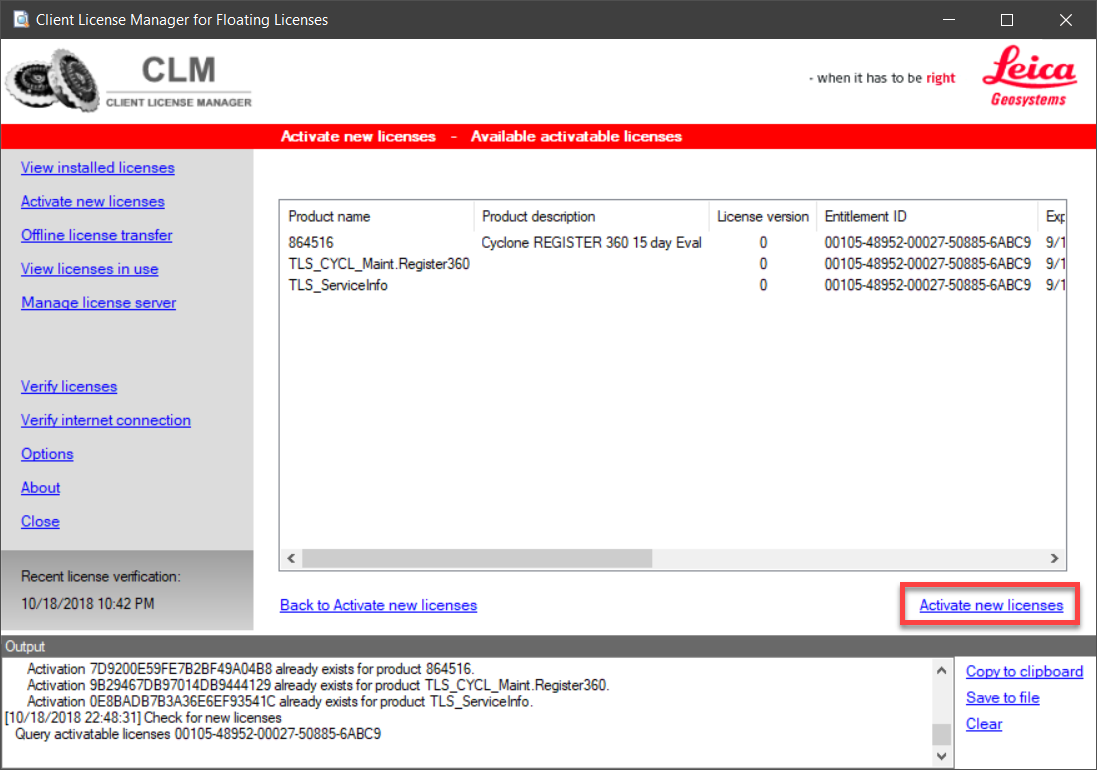Clear the output log
The height and width of the screenshot is (770, 1097).
point(984,724)
